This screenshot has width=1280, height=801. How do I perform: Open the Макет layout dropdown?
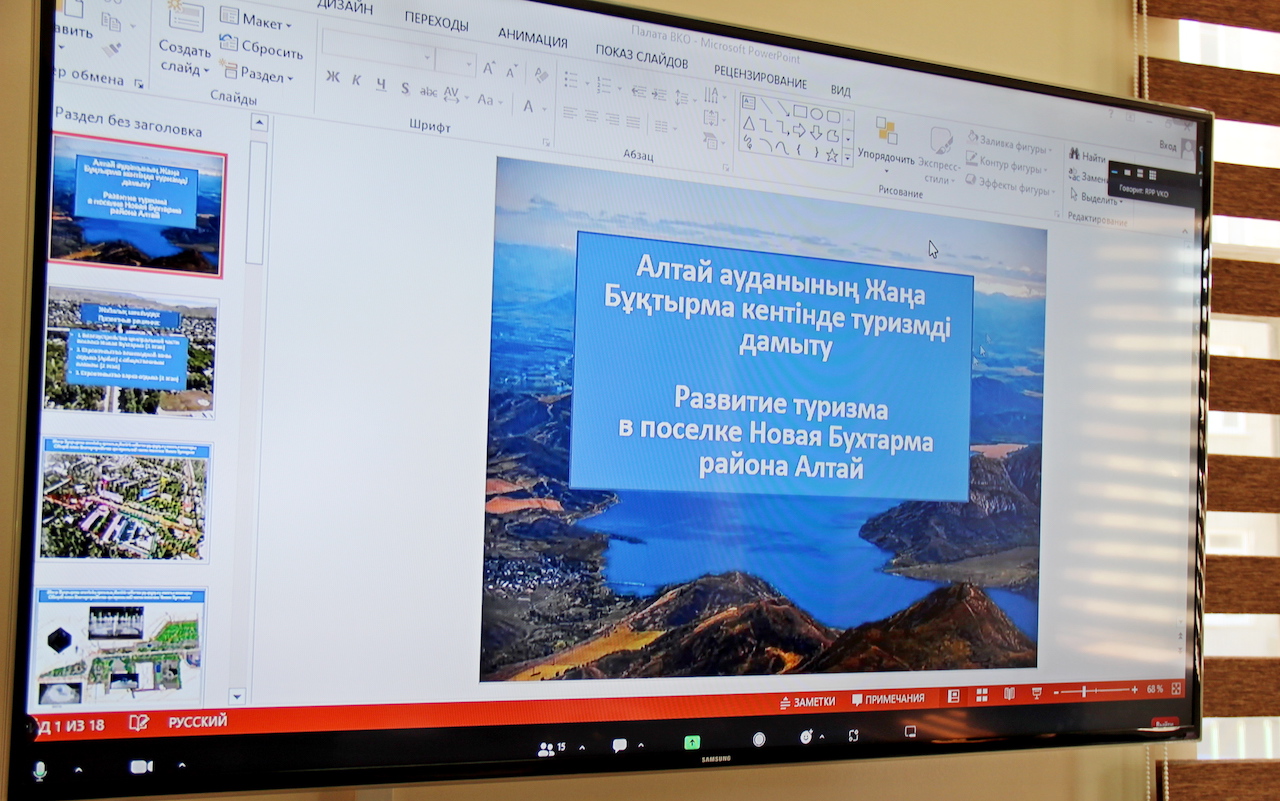tap(256, 21)
